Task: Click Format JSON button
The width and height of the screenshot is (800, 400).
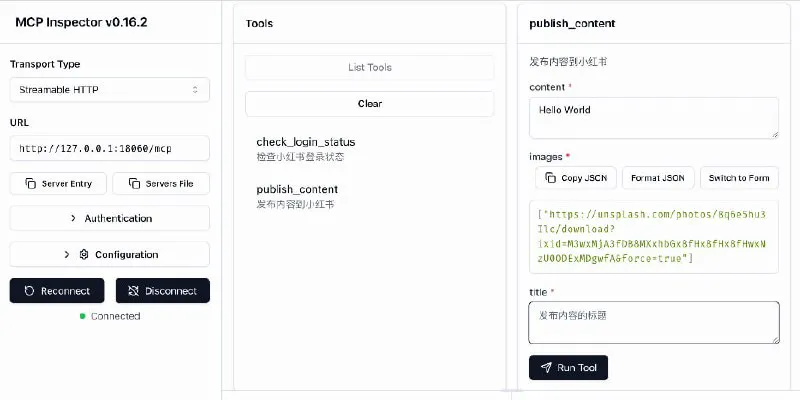Action: tap(658, 178)
